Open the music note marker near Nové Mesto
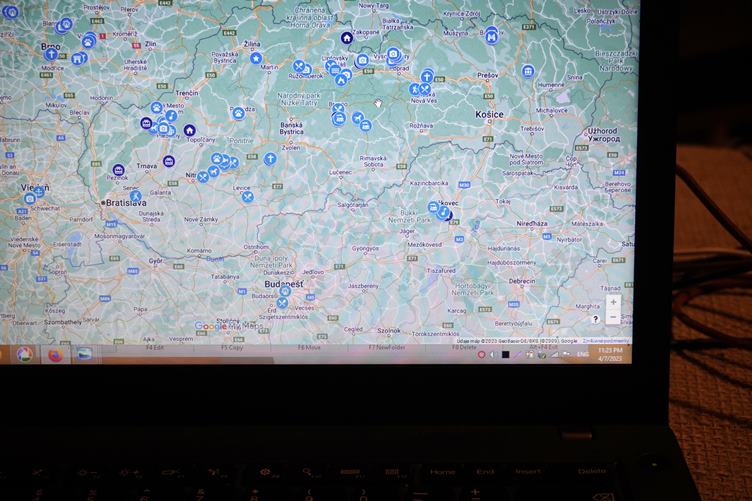 click(x=171, y=116)
